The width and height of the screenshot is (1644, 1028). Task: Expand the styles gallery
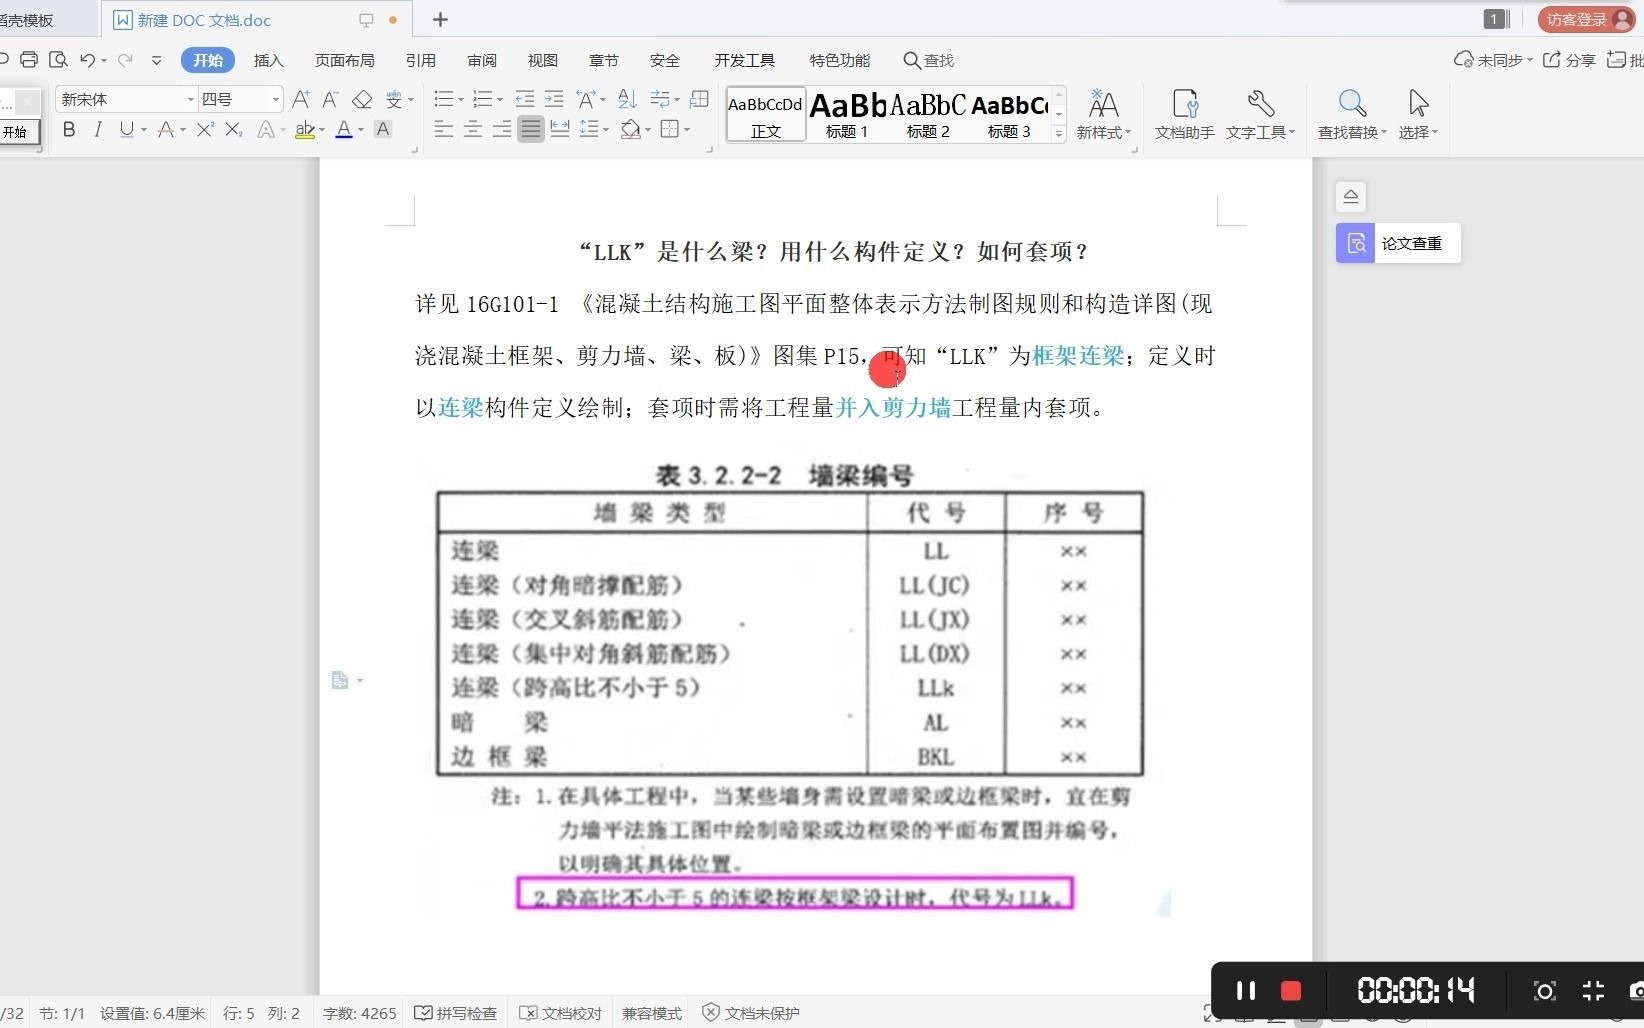coord(1059,134)
